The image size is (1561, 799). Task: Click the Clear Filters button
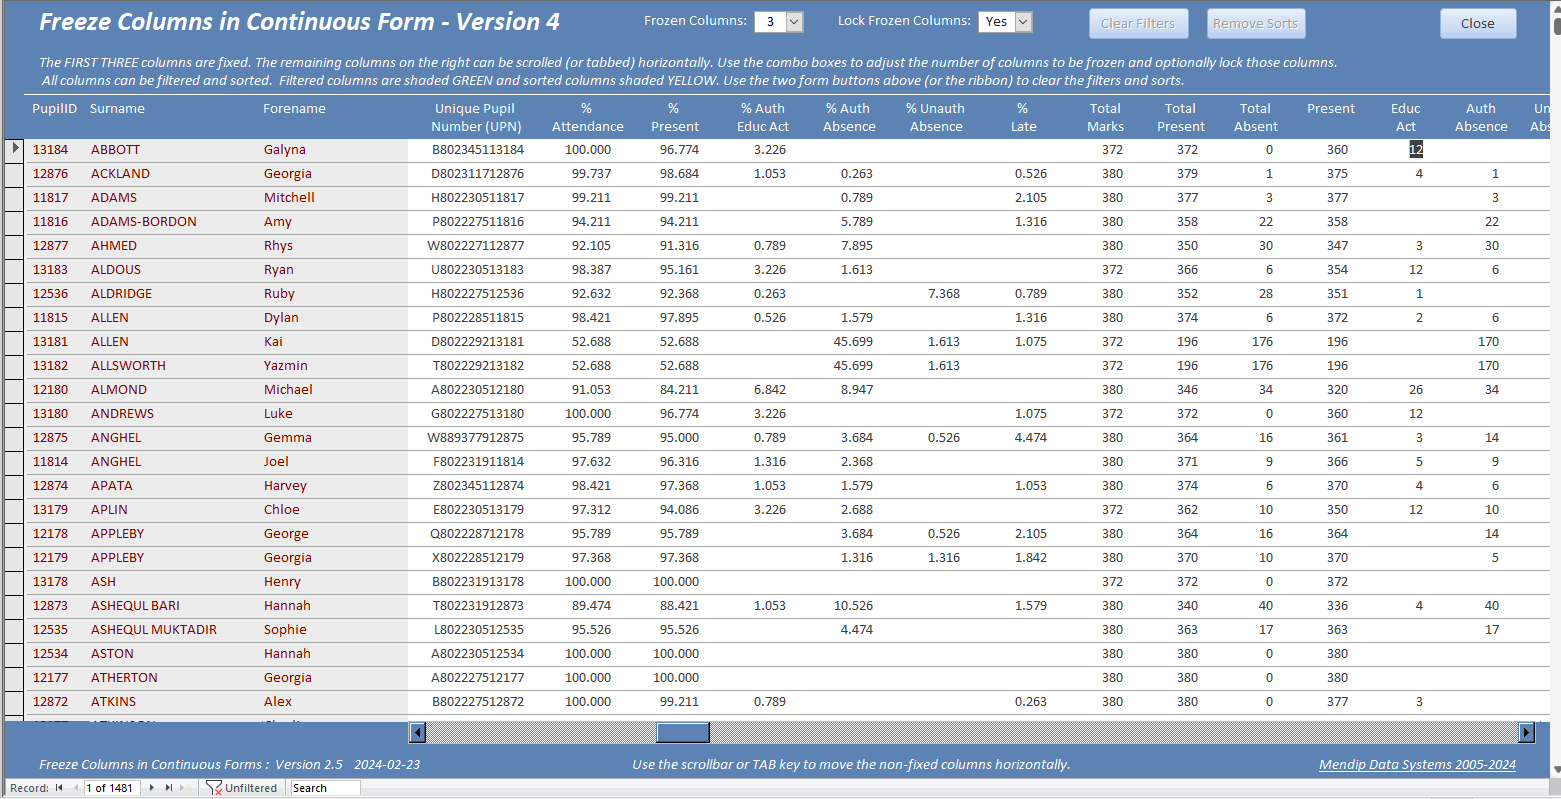[x=1138, y=23]
